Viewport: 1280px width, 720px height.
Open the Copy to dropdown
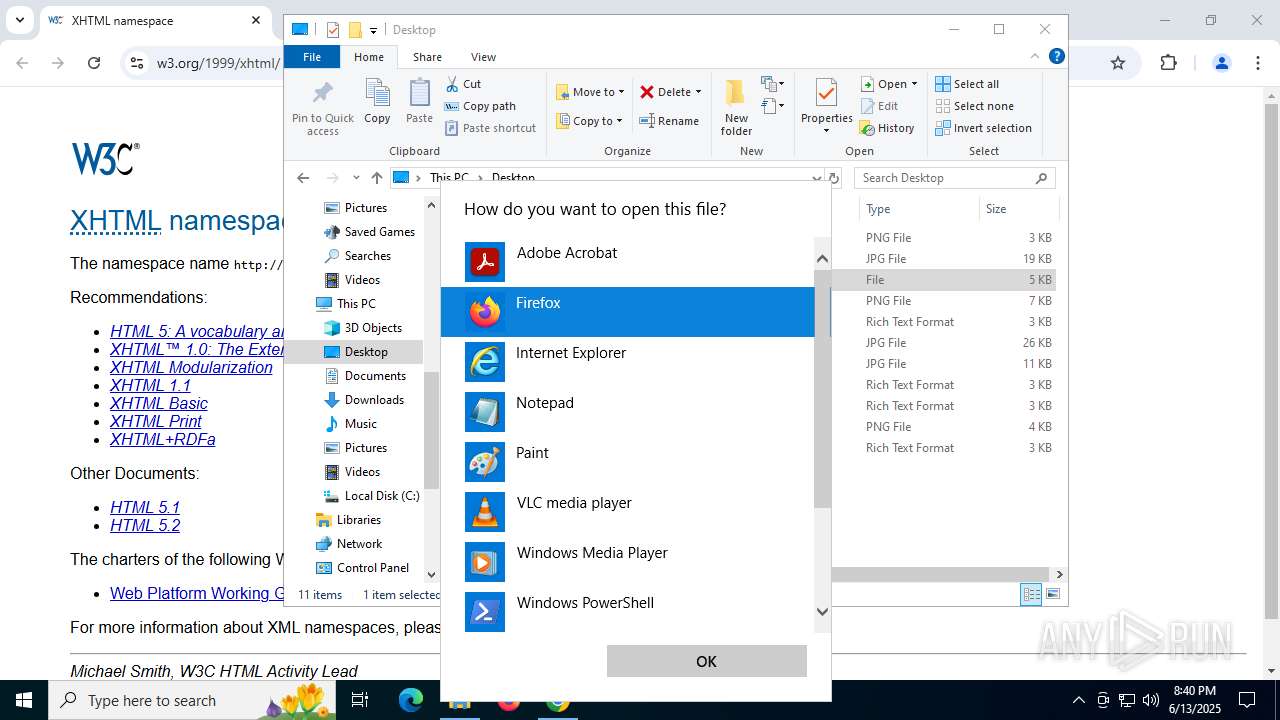tap(589, 121)
